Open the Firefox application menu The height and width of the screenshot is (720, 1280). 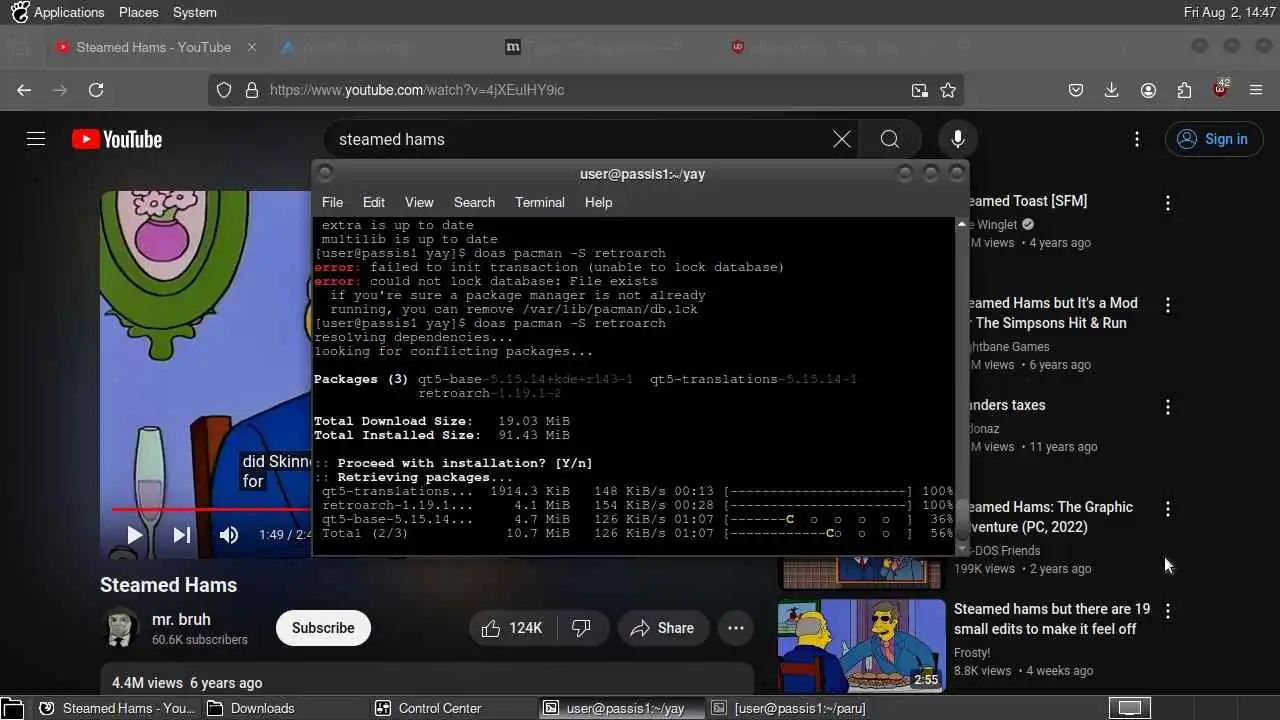(1256, 90)
